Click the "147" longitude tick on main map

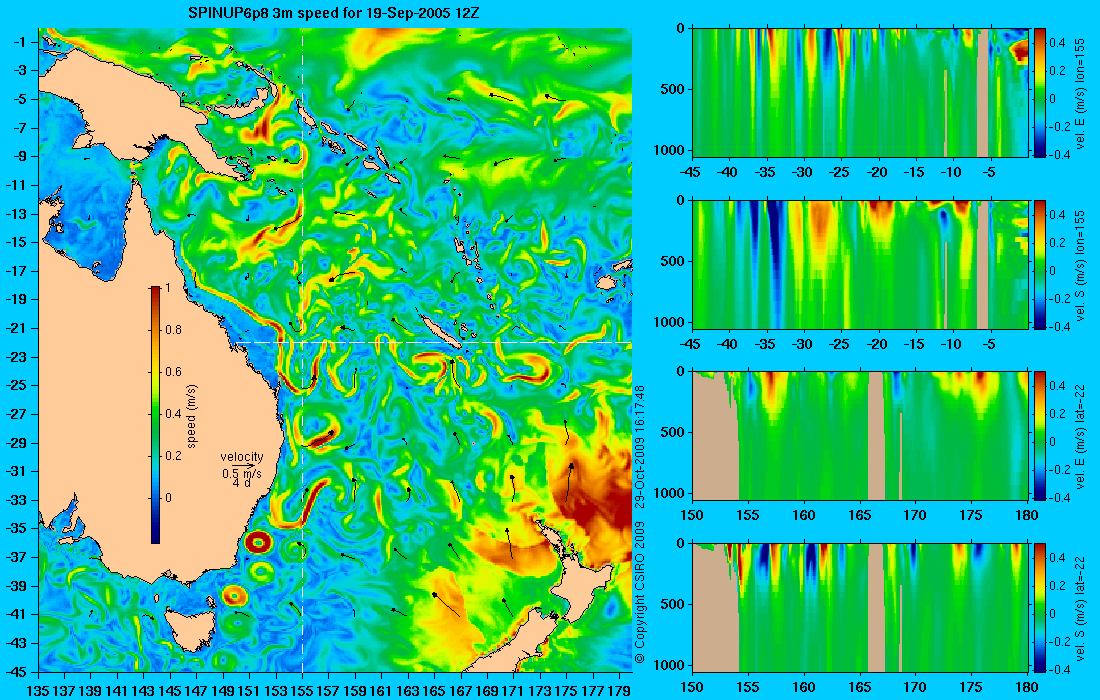196,690
